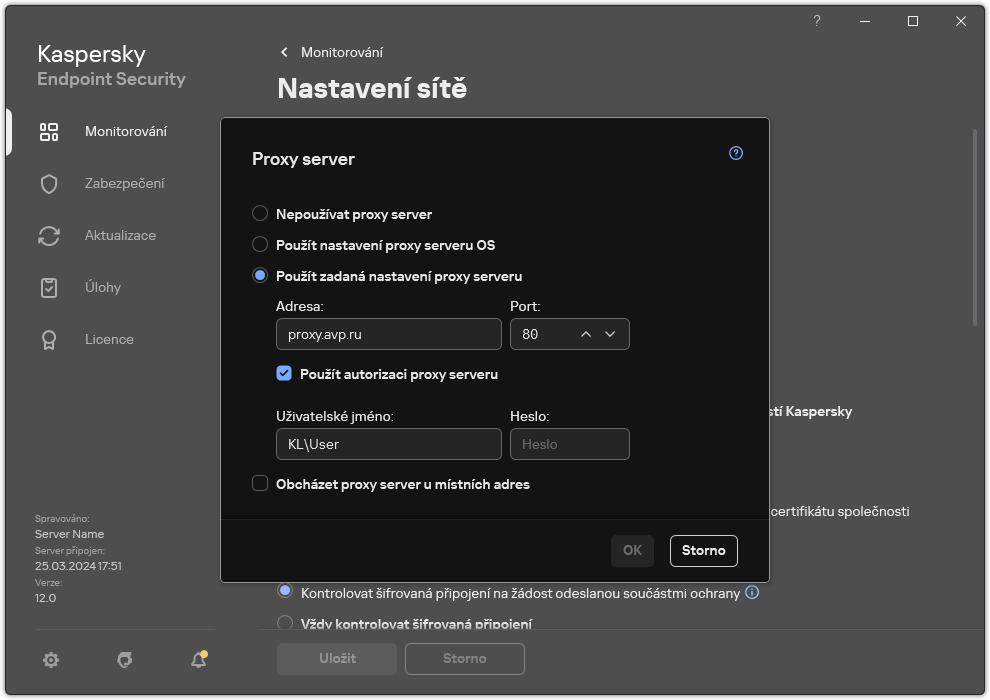This screenshot has width=990, height=700.
Task: Click the Adresa field containing proxy.avp.ru
Action: click(388, 334)
